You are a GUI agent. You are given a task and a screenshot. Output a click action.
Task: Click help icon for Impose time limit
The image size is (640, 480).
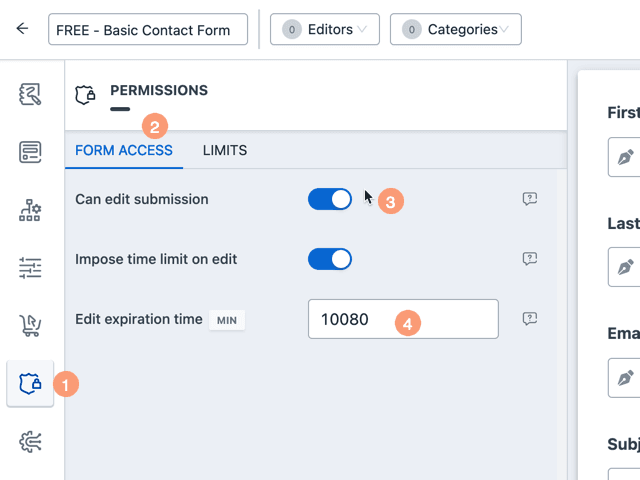pyautogui.click(x=530, y=259)
